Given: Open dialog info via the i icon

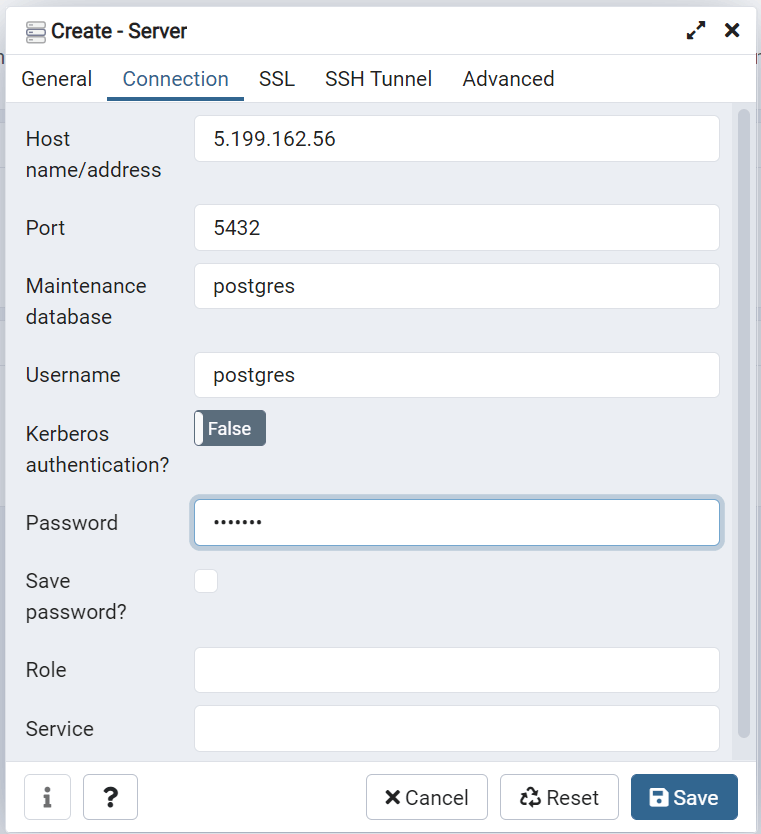Looking at the screenshot, I should click(x=47, y=797).
